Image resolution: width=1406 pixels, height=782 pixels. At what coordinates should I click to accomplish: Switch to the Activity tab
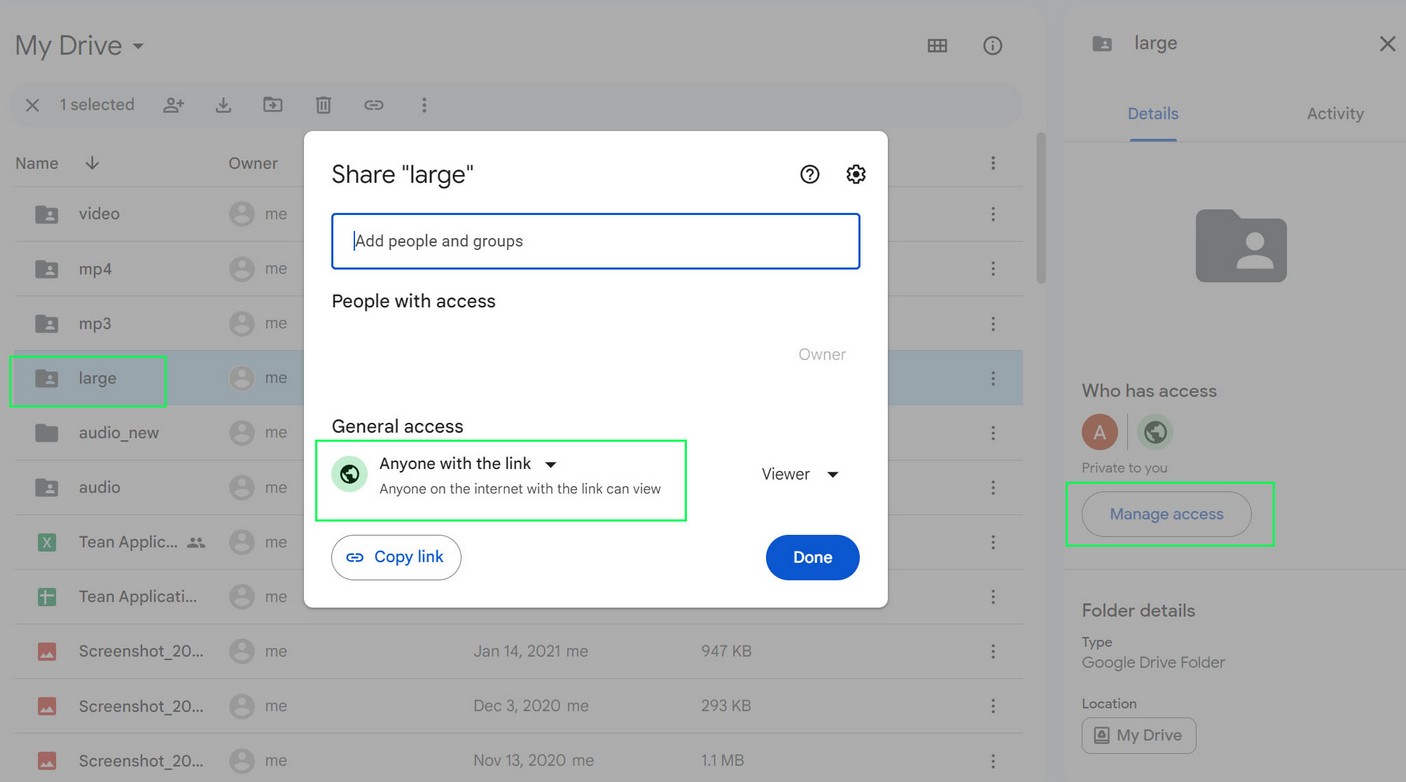(1334, 114)
